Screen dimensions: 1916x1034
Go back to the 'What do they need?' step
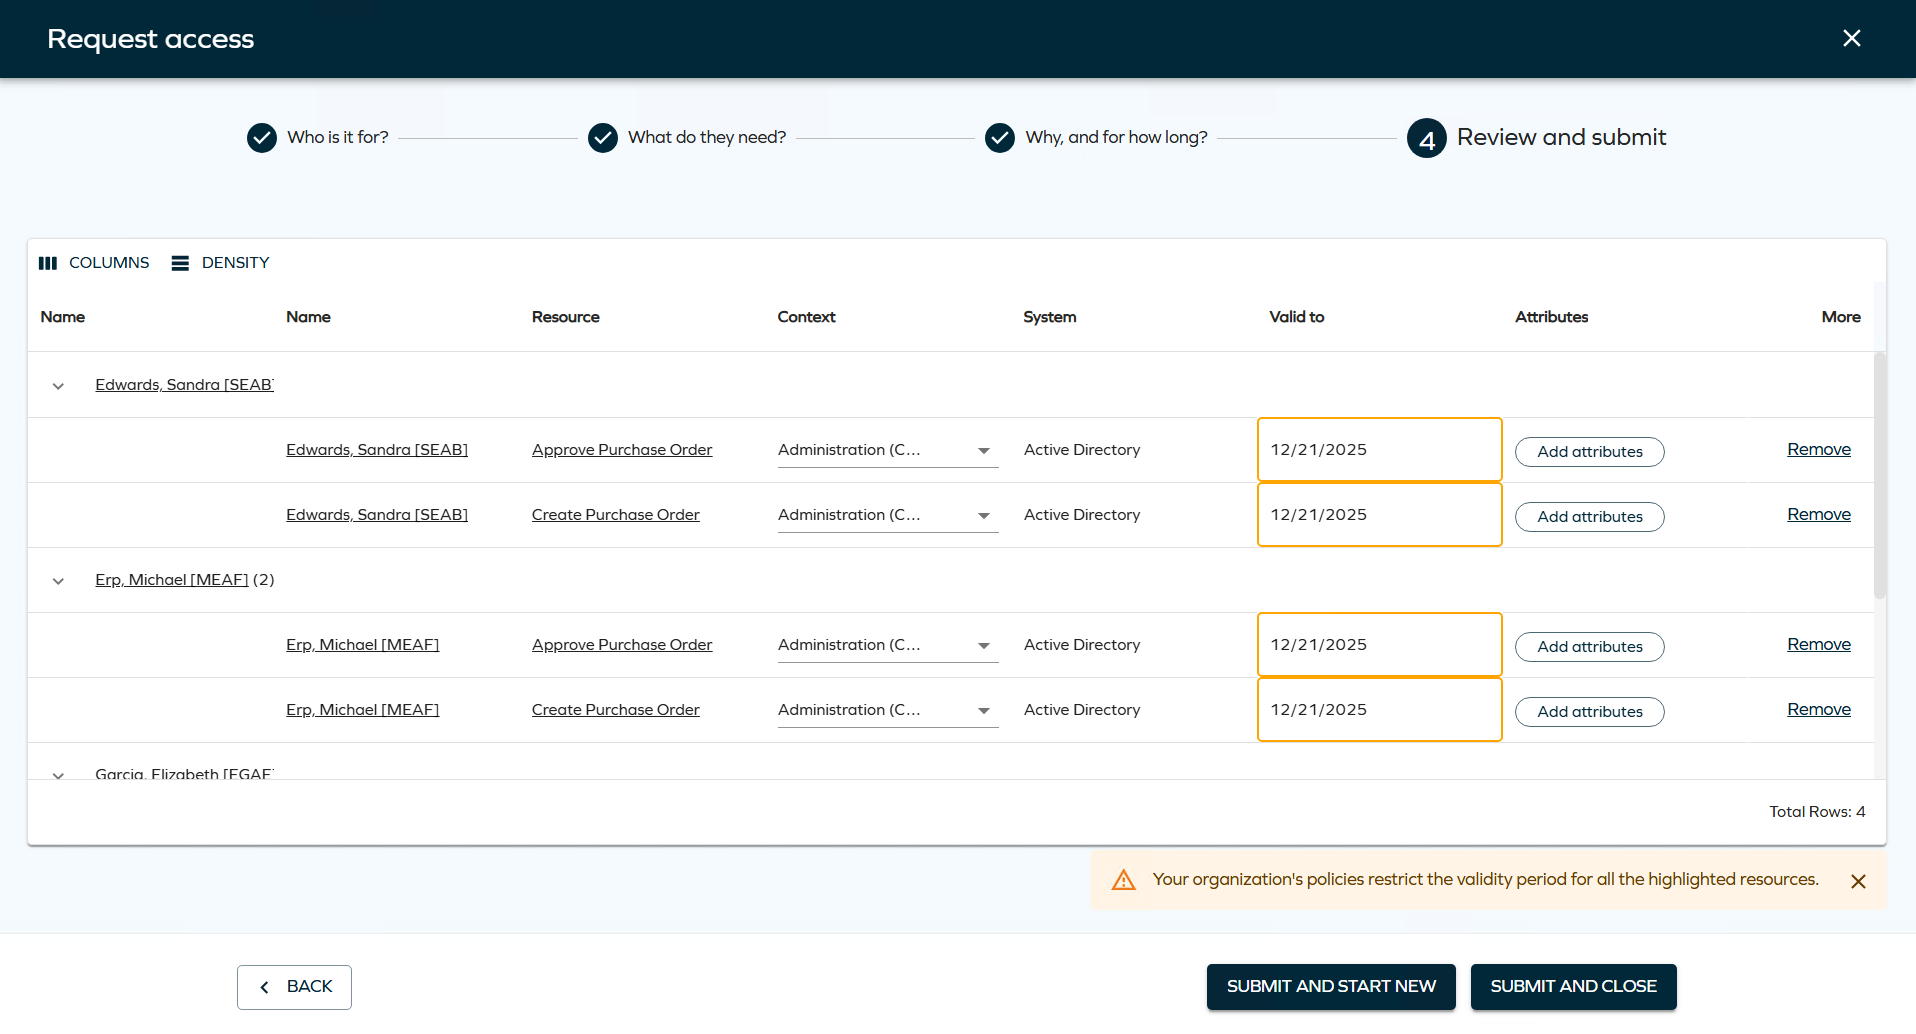coord(706,137)
